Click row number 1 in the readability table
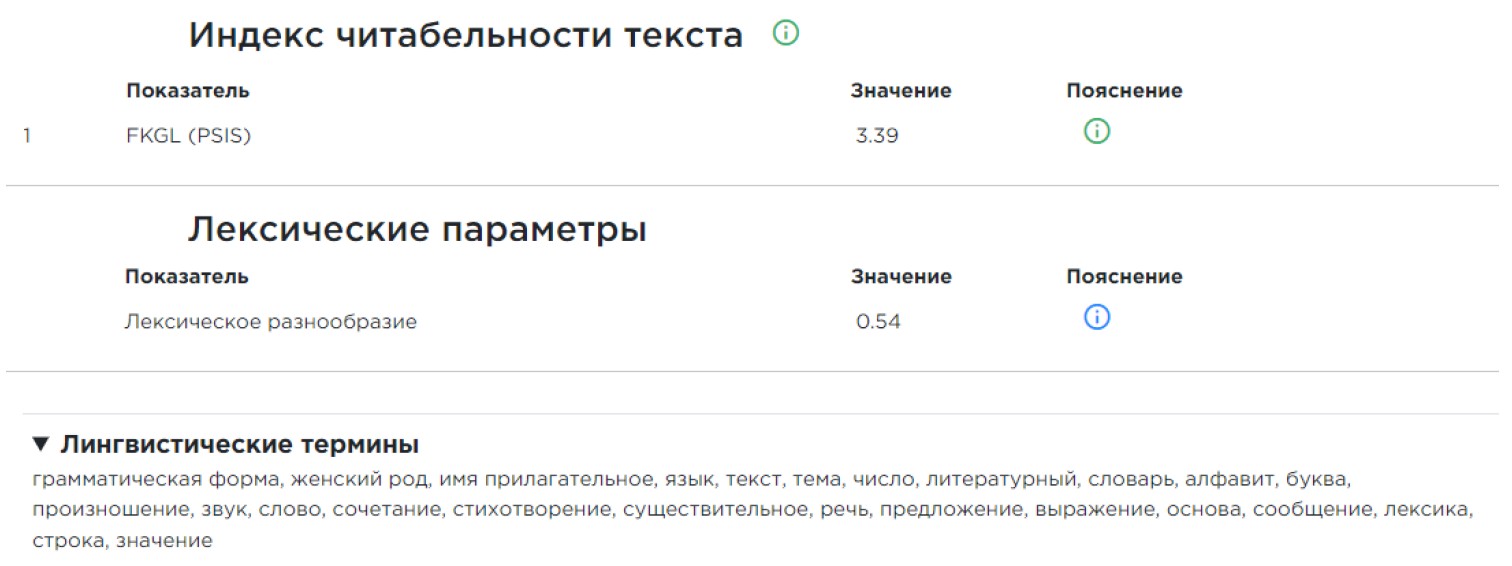Screen dimensions: 1512x566 click(26, 136)
